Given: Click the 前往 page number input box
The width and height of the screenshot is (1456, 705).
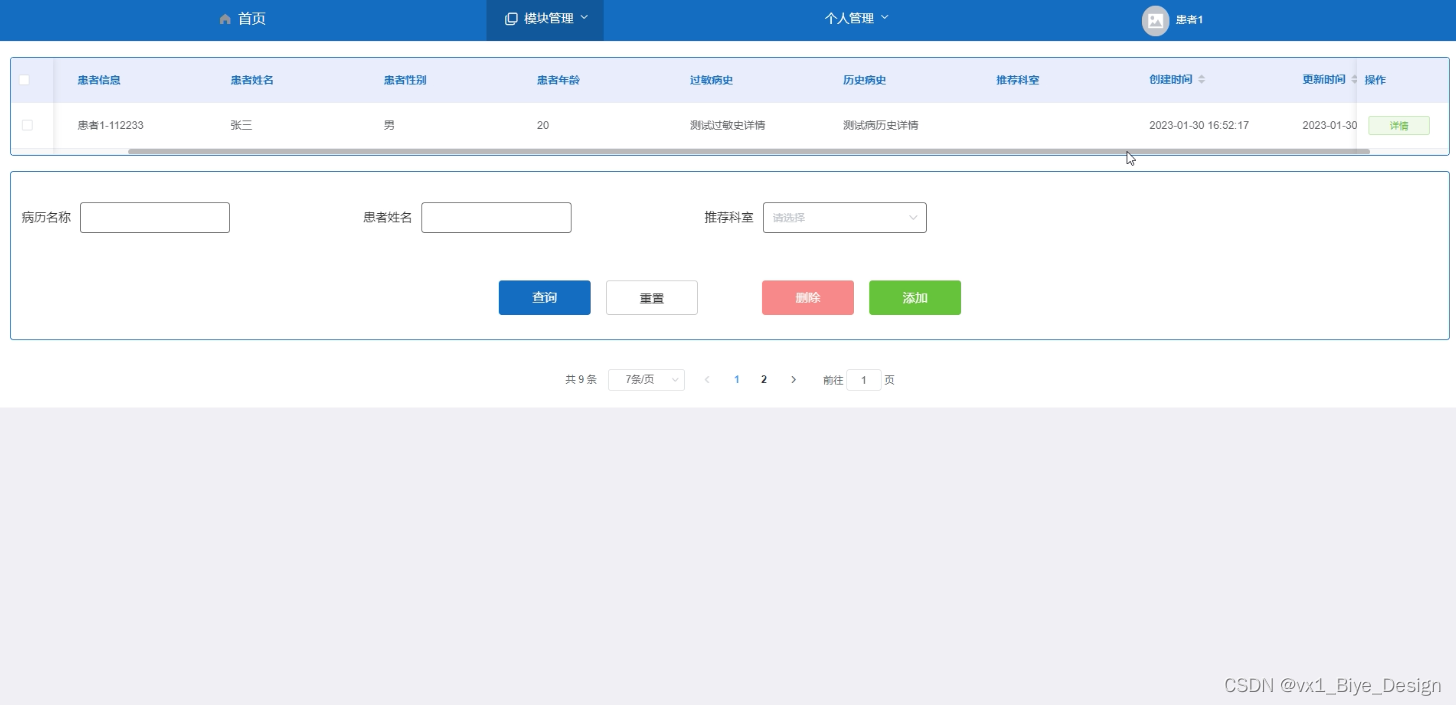Looking at the screenshot, I should coord(864,380).
